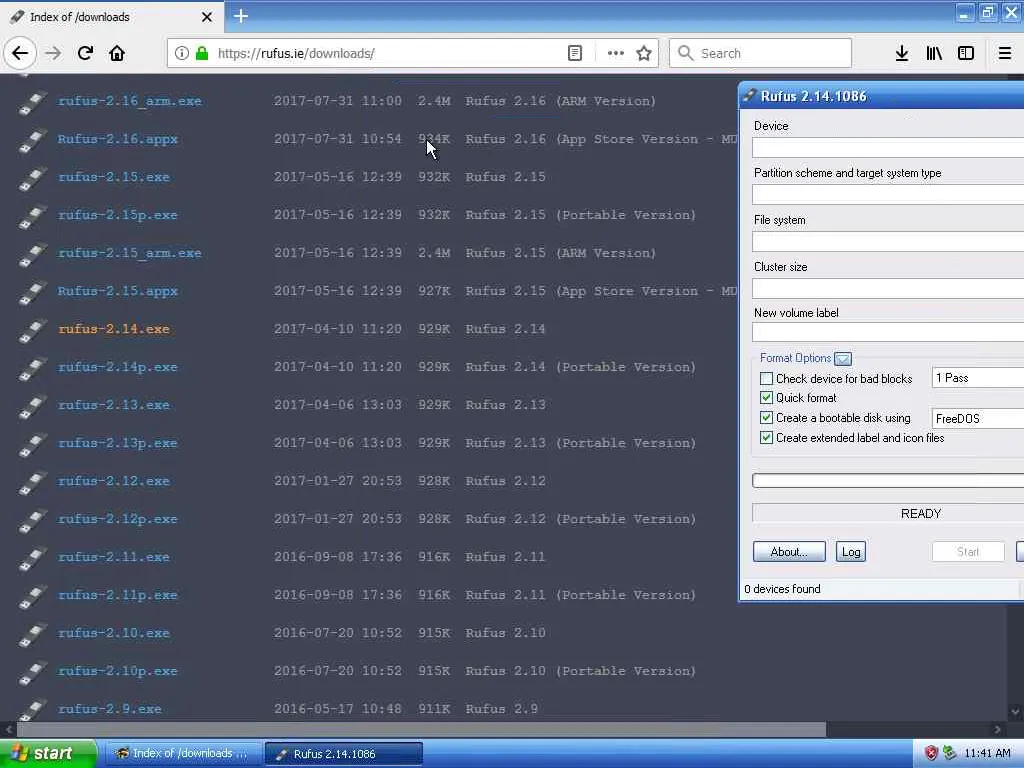The image size is (1024, 768).
Task: Click the New volume label field
Action: [888, 332]
